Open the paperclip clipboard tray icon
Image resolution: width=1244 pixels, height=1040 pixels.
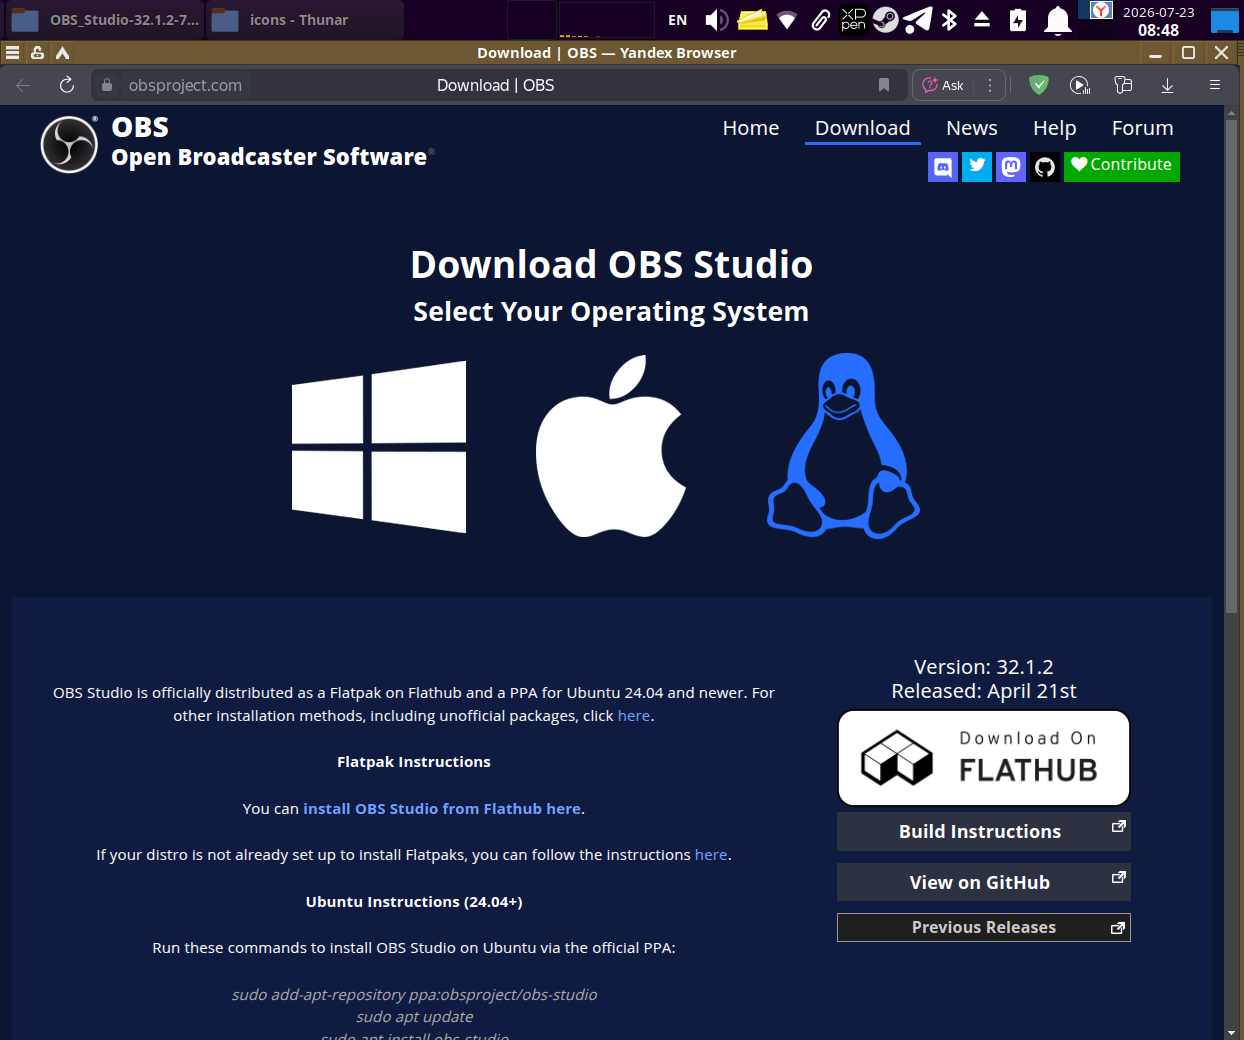820,20
